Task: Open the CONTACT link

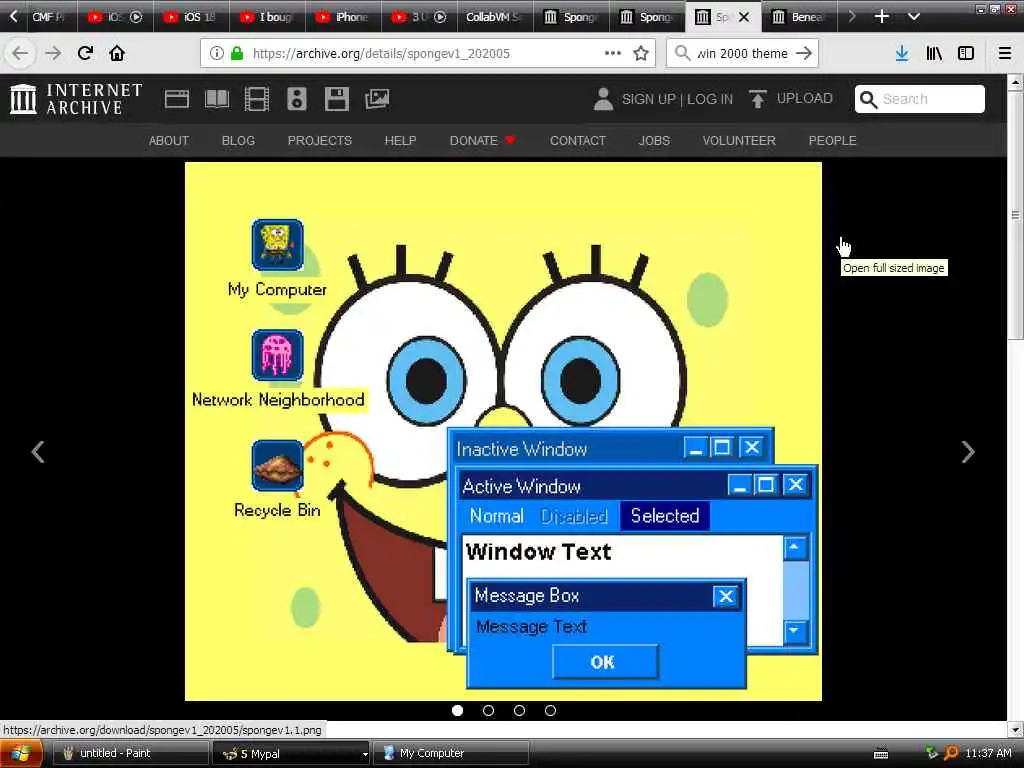Action: 578,140
